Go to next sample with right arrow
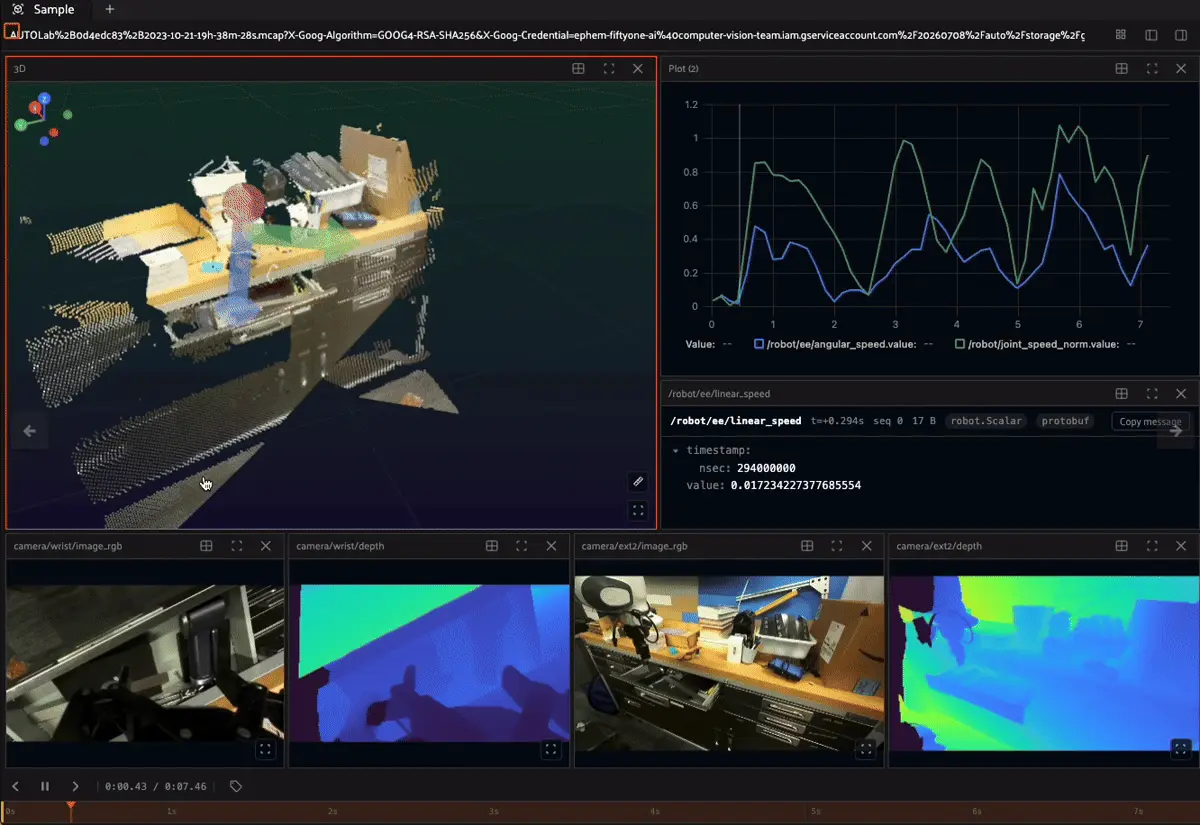Image resolution: width=1200 pixels, height=825 pixels. click(1176, 431)
